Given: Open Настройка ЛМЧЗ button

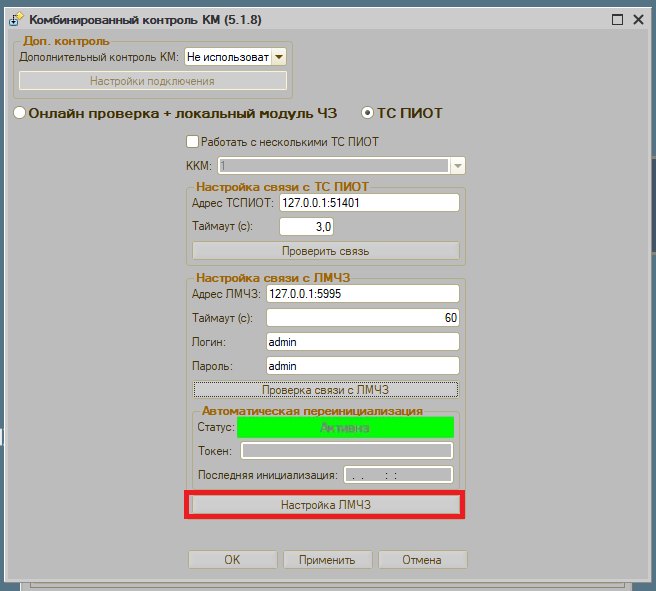Looking at the screenshot, I should coord(325,505).
